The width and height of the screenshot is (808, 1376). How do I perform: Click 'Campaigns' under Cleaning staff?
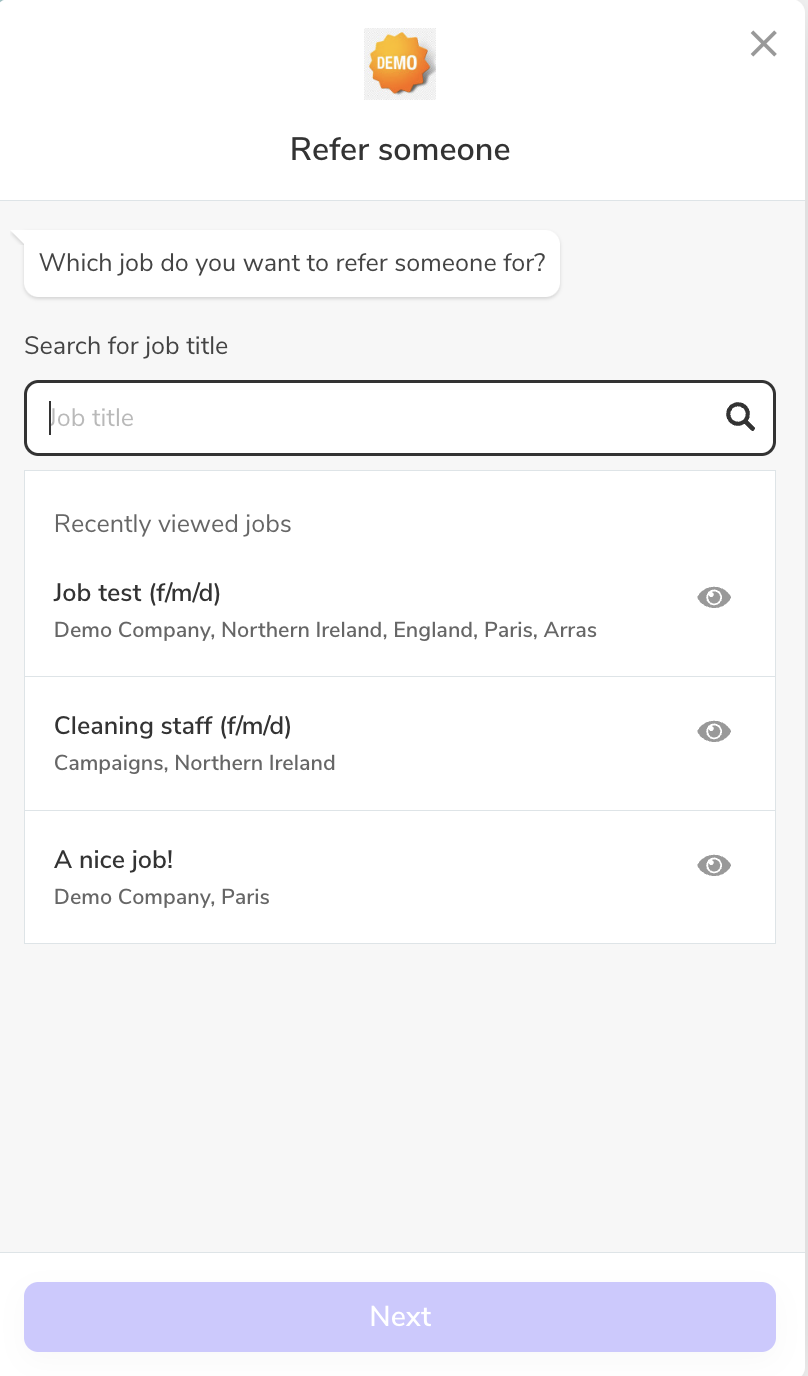[108, 763]
